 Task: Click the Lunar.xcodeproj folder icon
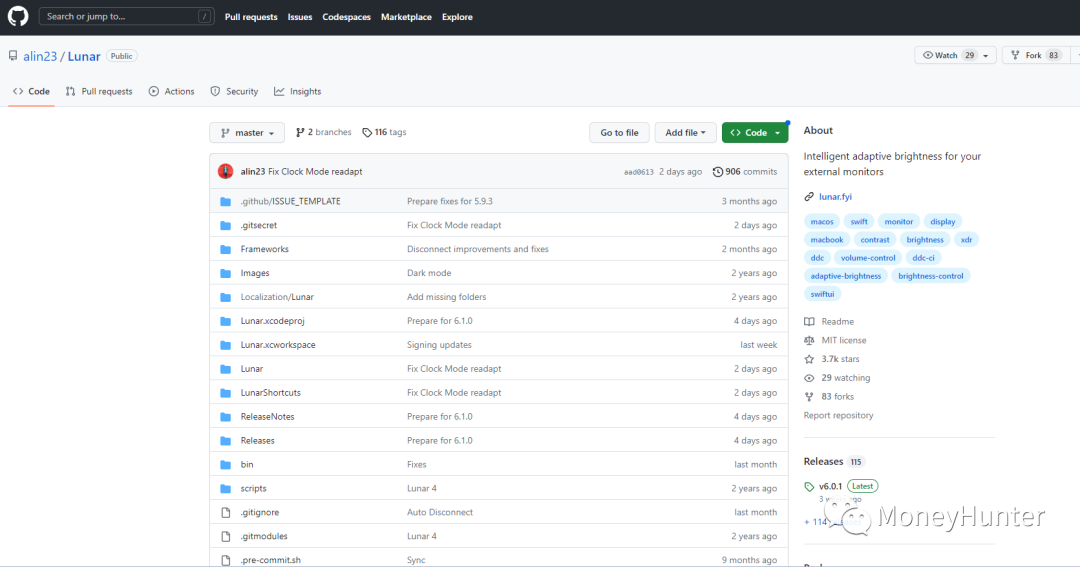[x=225, y=321]
